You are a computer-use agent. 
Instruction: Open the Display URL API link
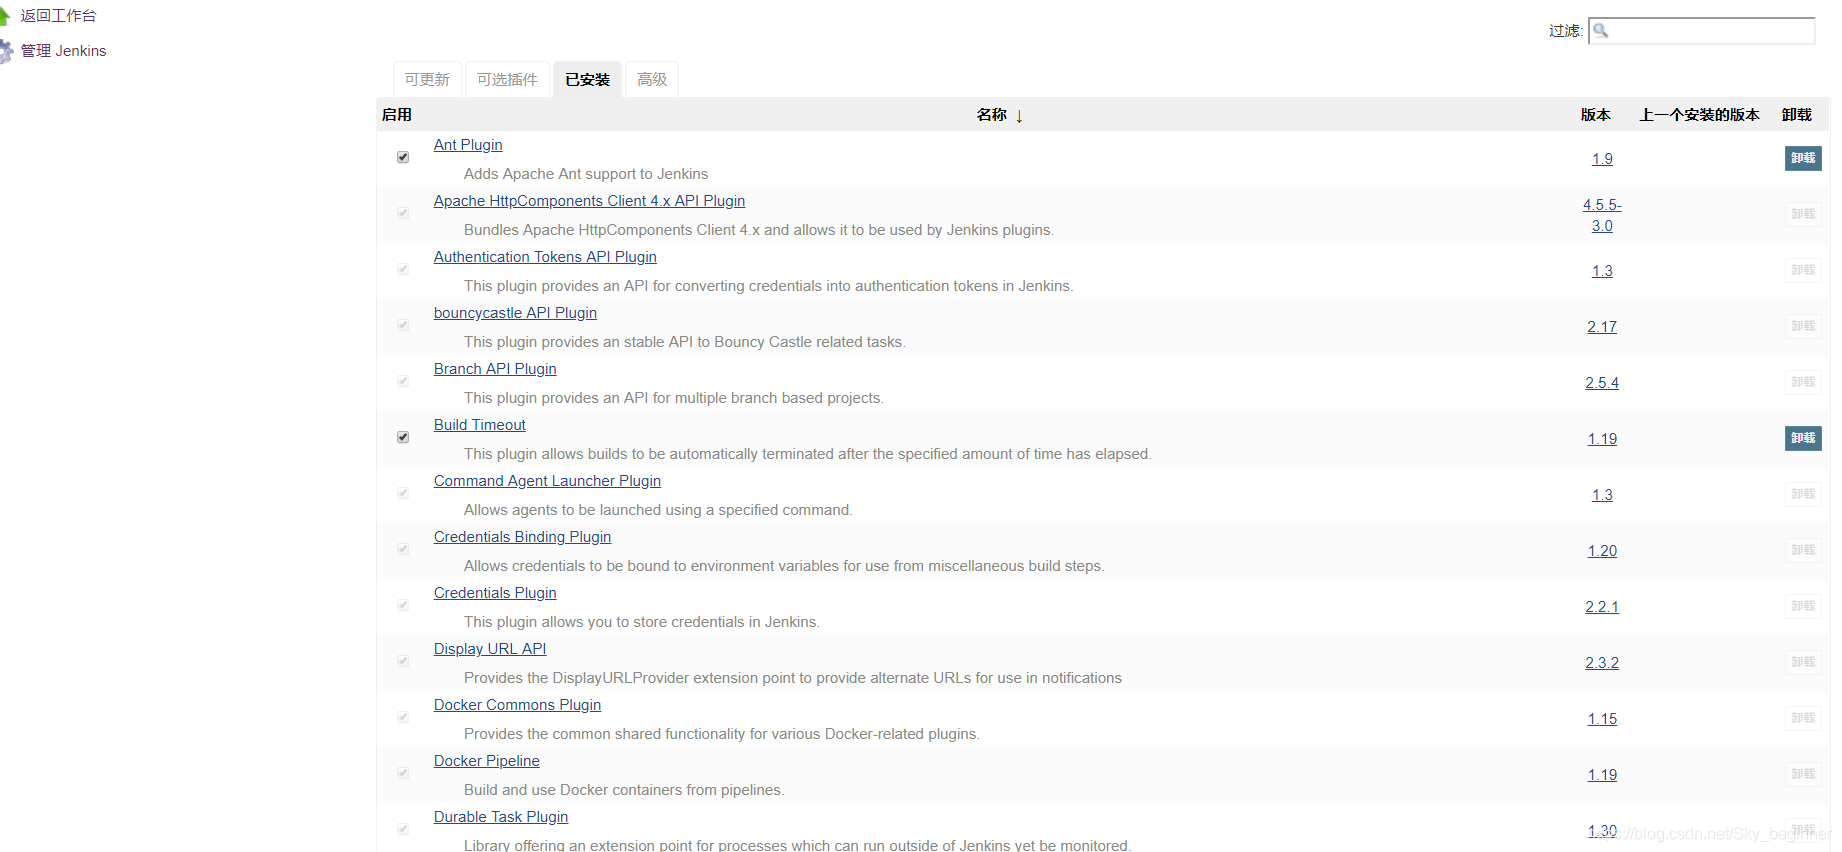point(490,649)
